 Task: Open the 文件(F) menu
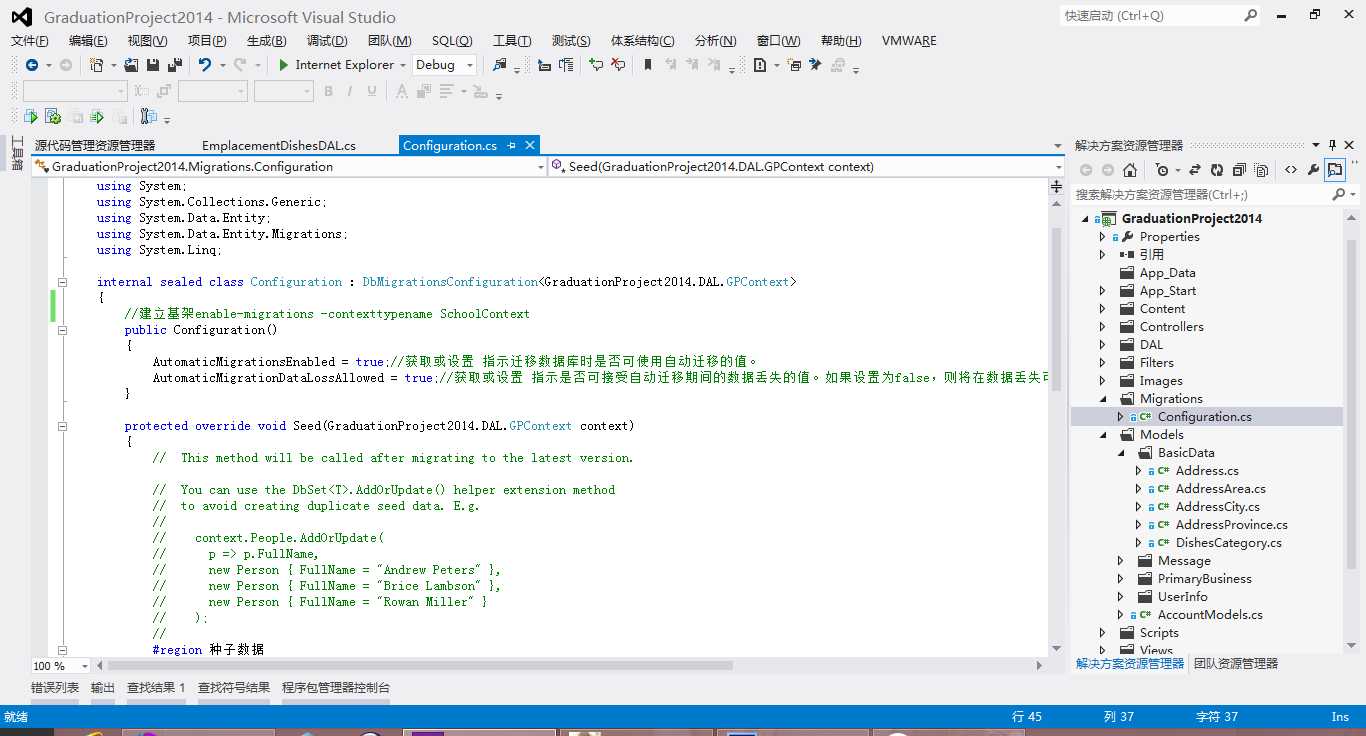[30, 41]
